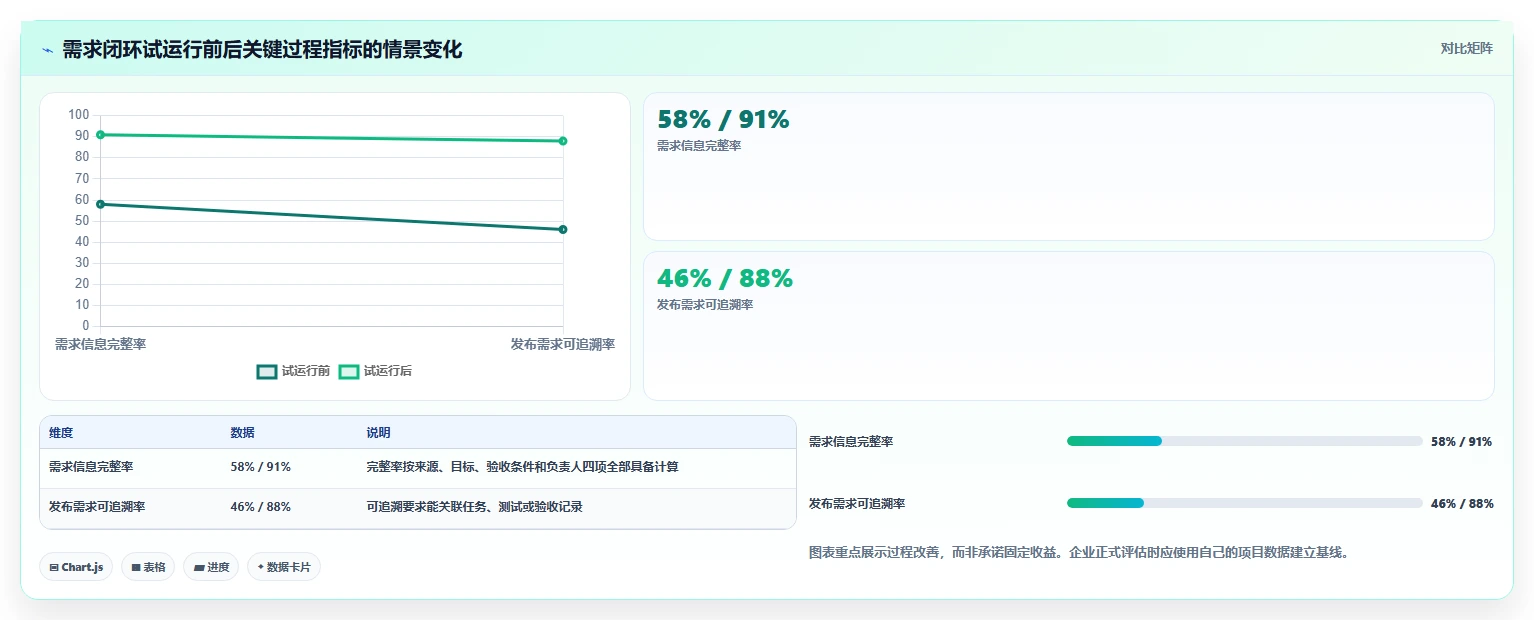Click the 发布需求可追溯率 progress bar
Image resolution: width=1534 pixels, height=620 pixels.
(x=1244, y=503)
